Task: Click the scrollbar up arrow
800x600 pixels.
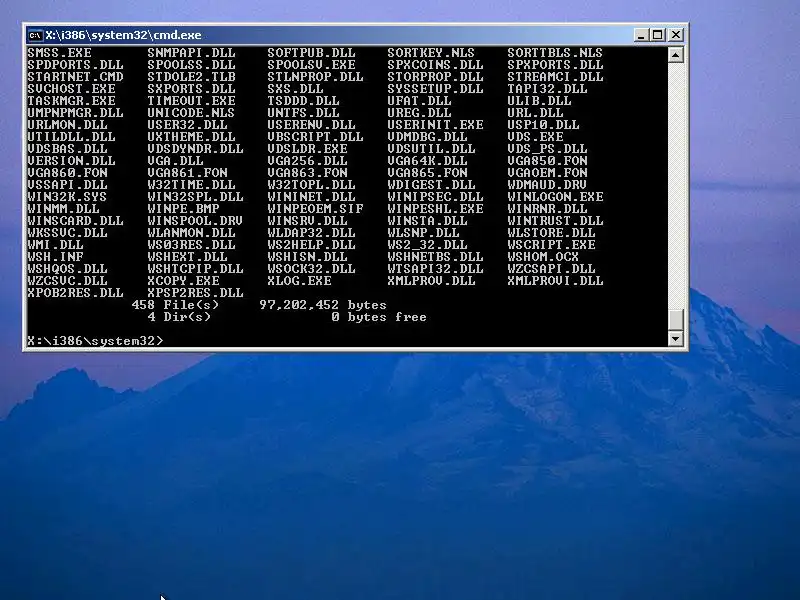Action: [x=676, y=55]
